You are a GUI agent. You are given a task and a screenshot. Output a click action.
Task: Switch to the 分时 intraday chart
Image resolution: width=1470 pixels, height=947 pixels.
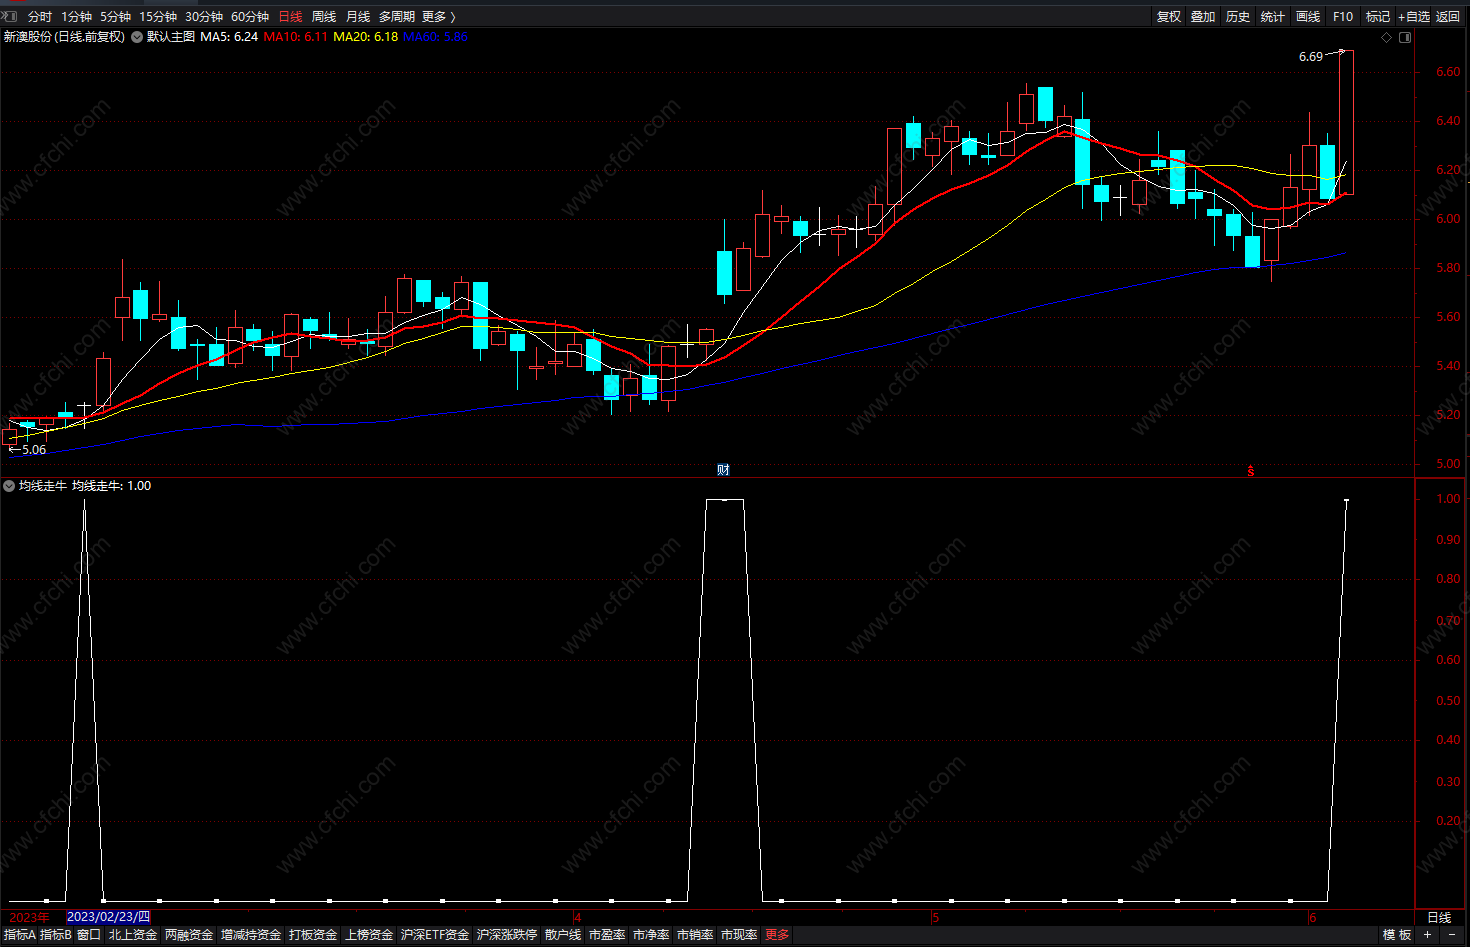coord(40,16)
